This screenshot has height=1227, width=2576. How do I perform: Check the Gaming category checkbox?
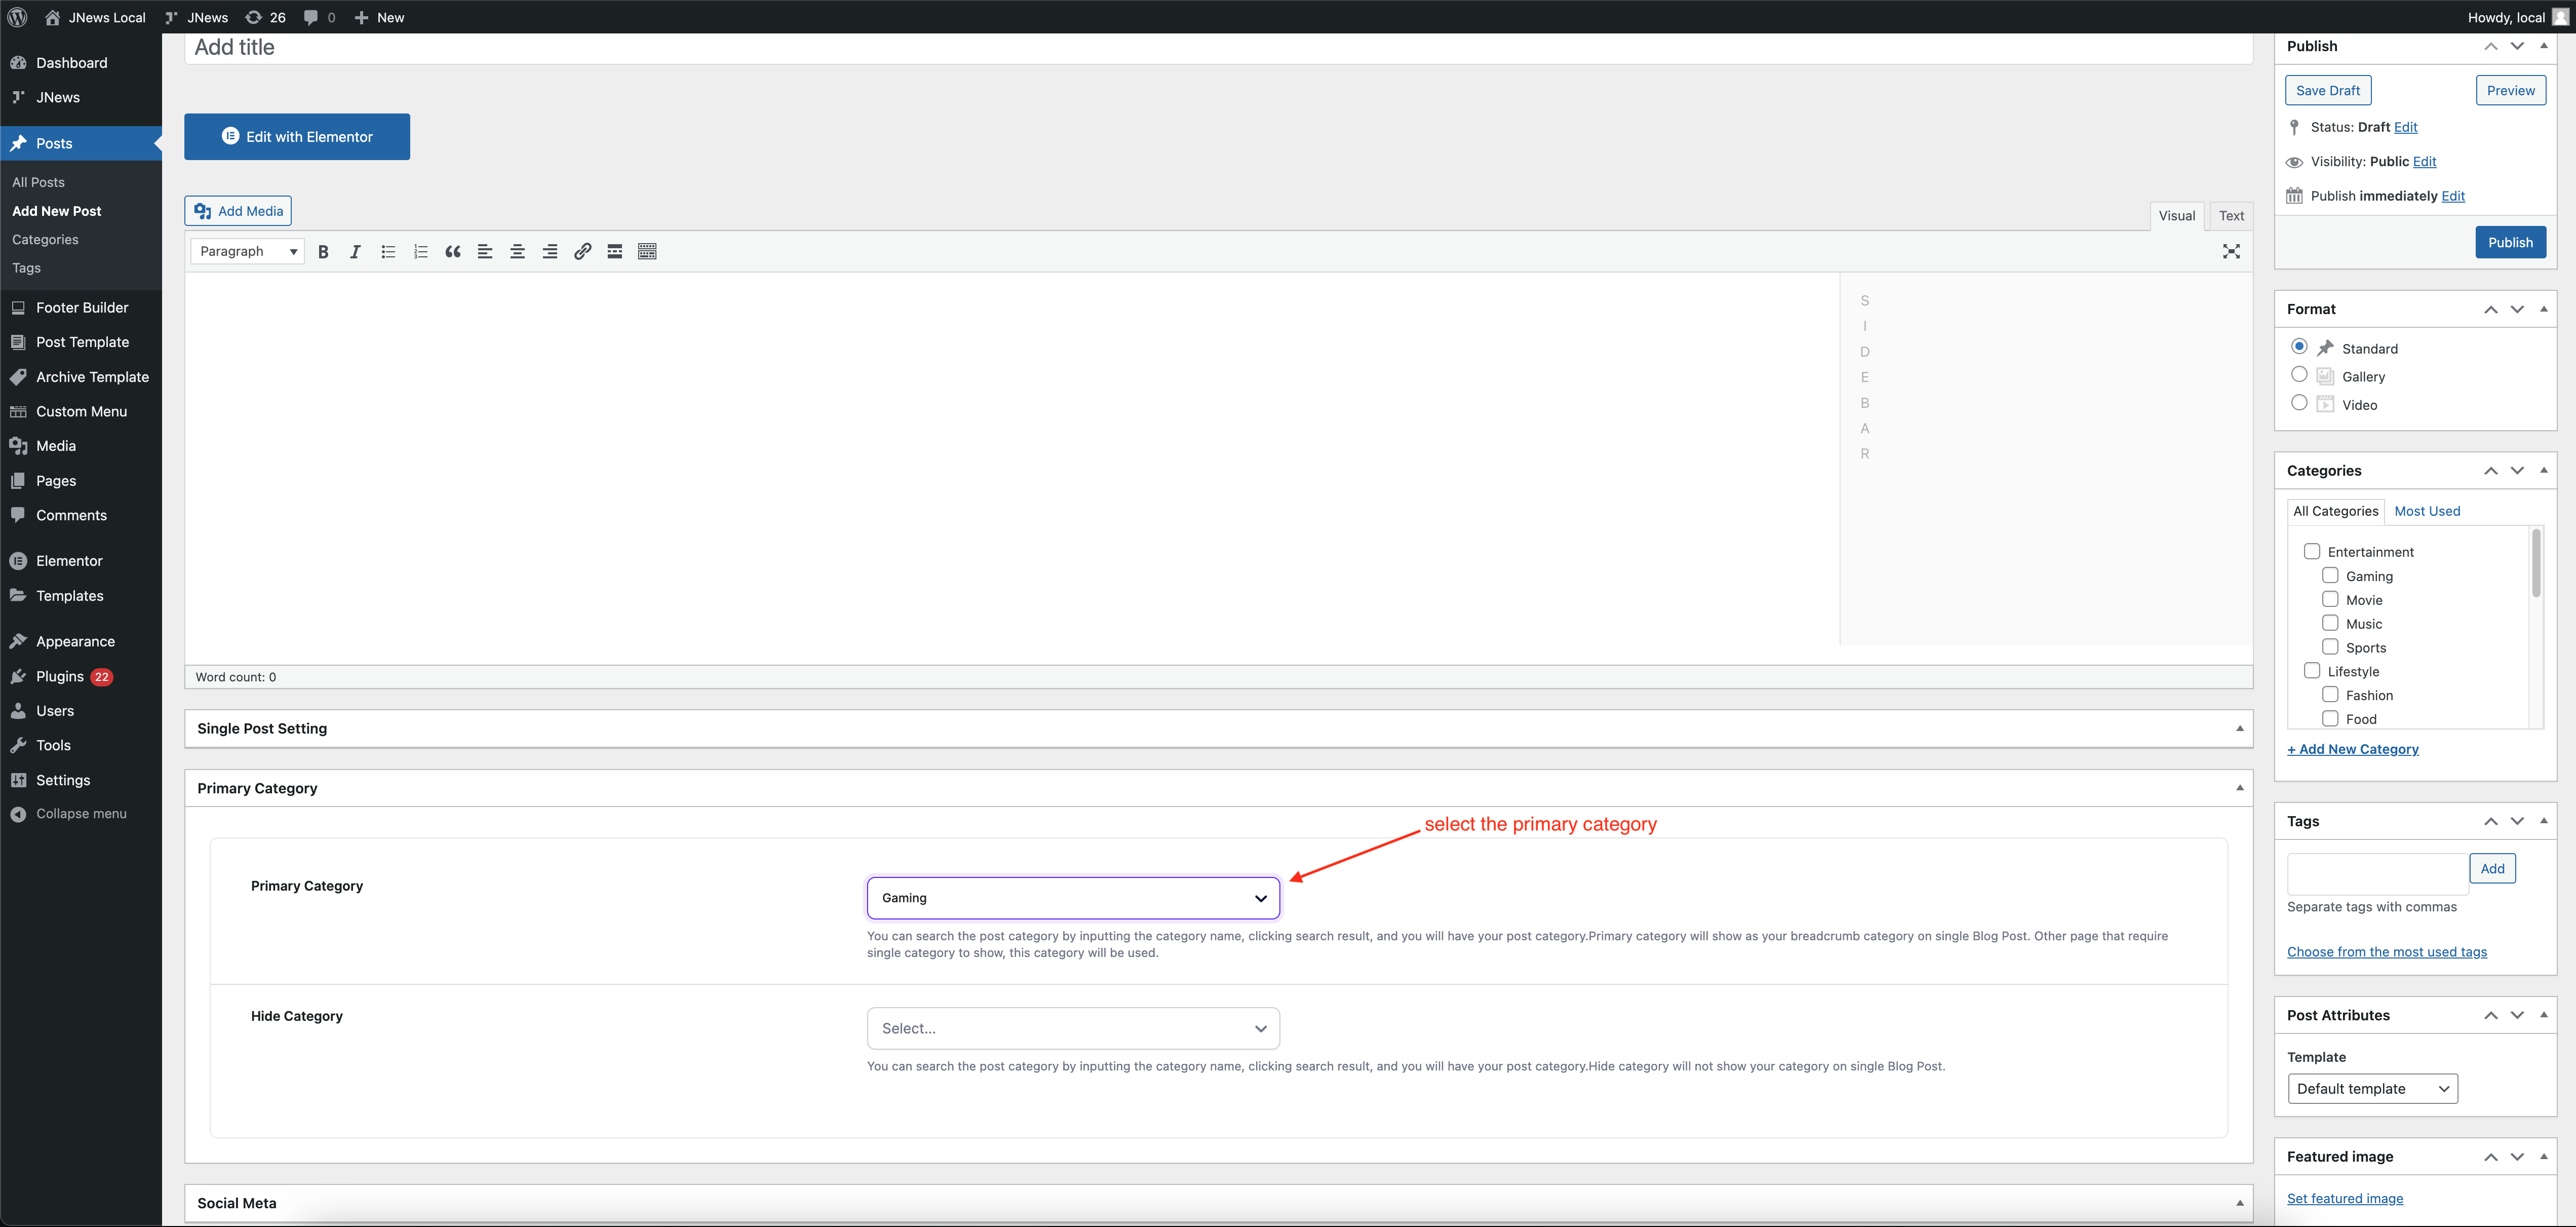pyautogui.click(x=2330, y=576)
